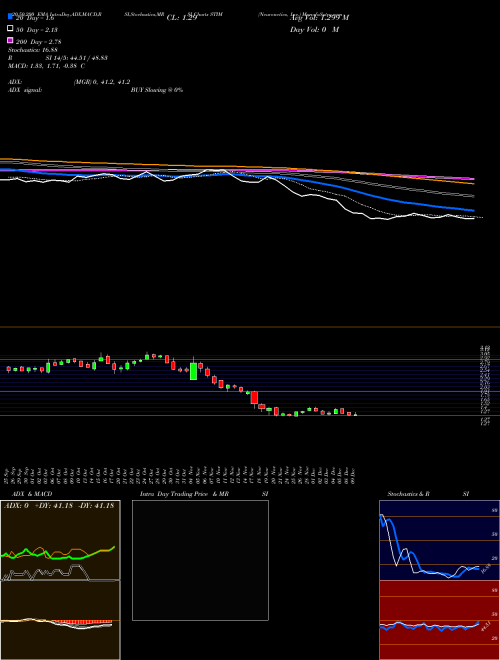500x660 pixels.
Task: Click the 'ADX: 0 +DY: 41.18 -DY: 41.18' header
Action: coord(59,506)
